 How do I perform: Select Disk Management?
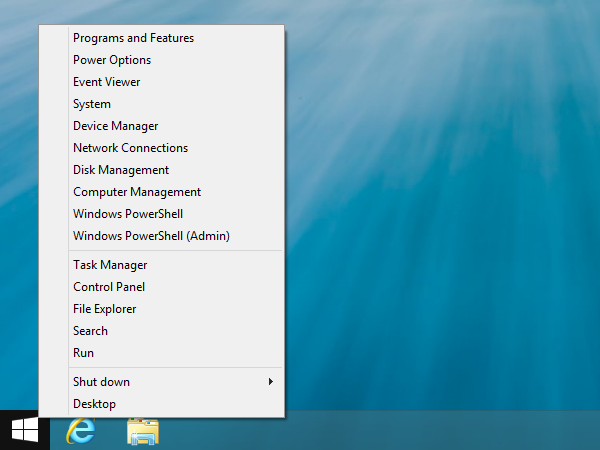click(x=121, y=170)
